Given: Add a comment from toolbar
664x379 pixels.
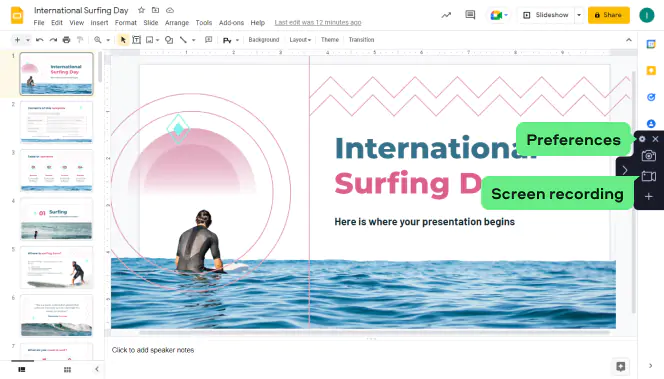Looking at the screenshot, I should [208, 40].
